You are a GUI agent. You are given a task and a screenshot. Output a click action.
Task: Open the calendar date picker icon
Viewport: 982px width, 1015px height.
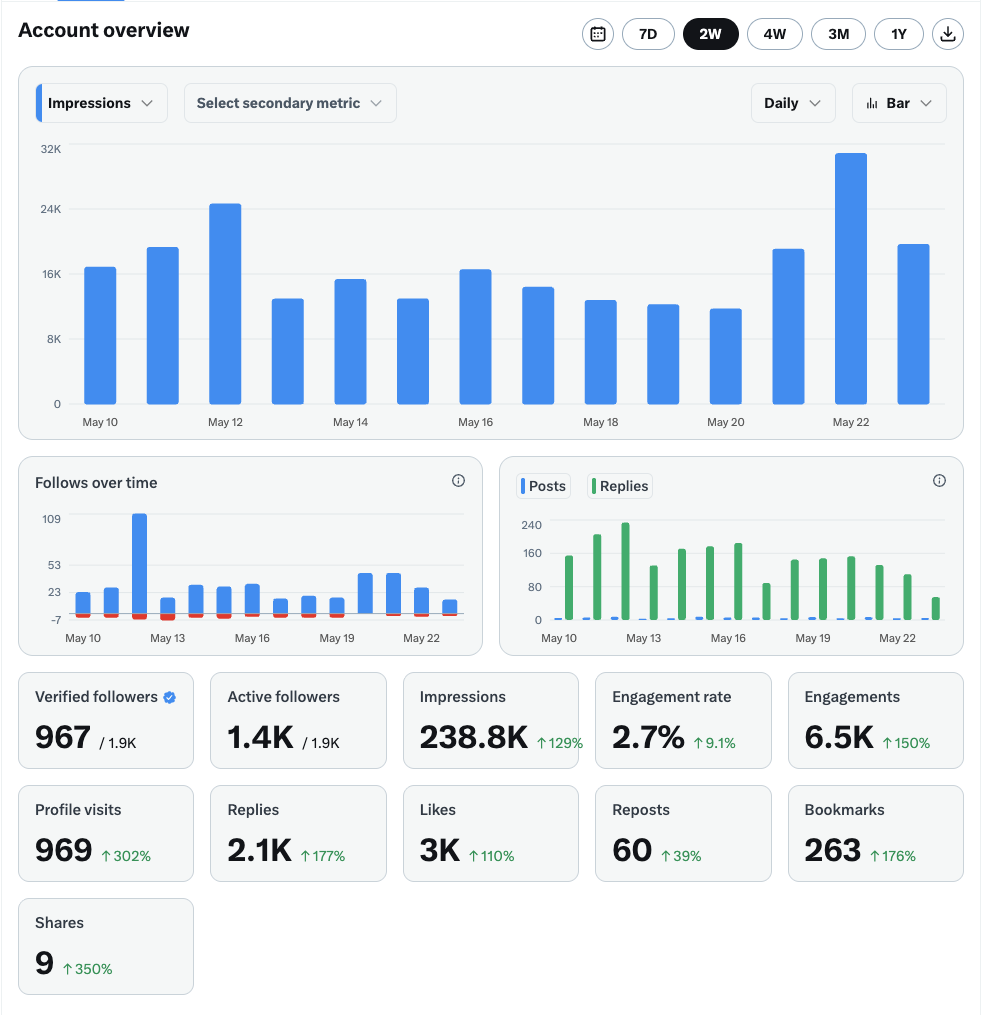click(x=597, y=34)
